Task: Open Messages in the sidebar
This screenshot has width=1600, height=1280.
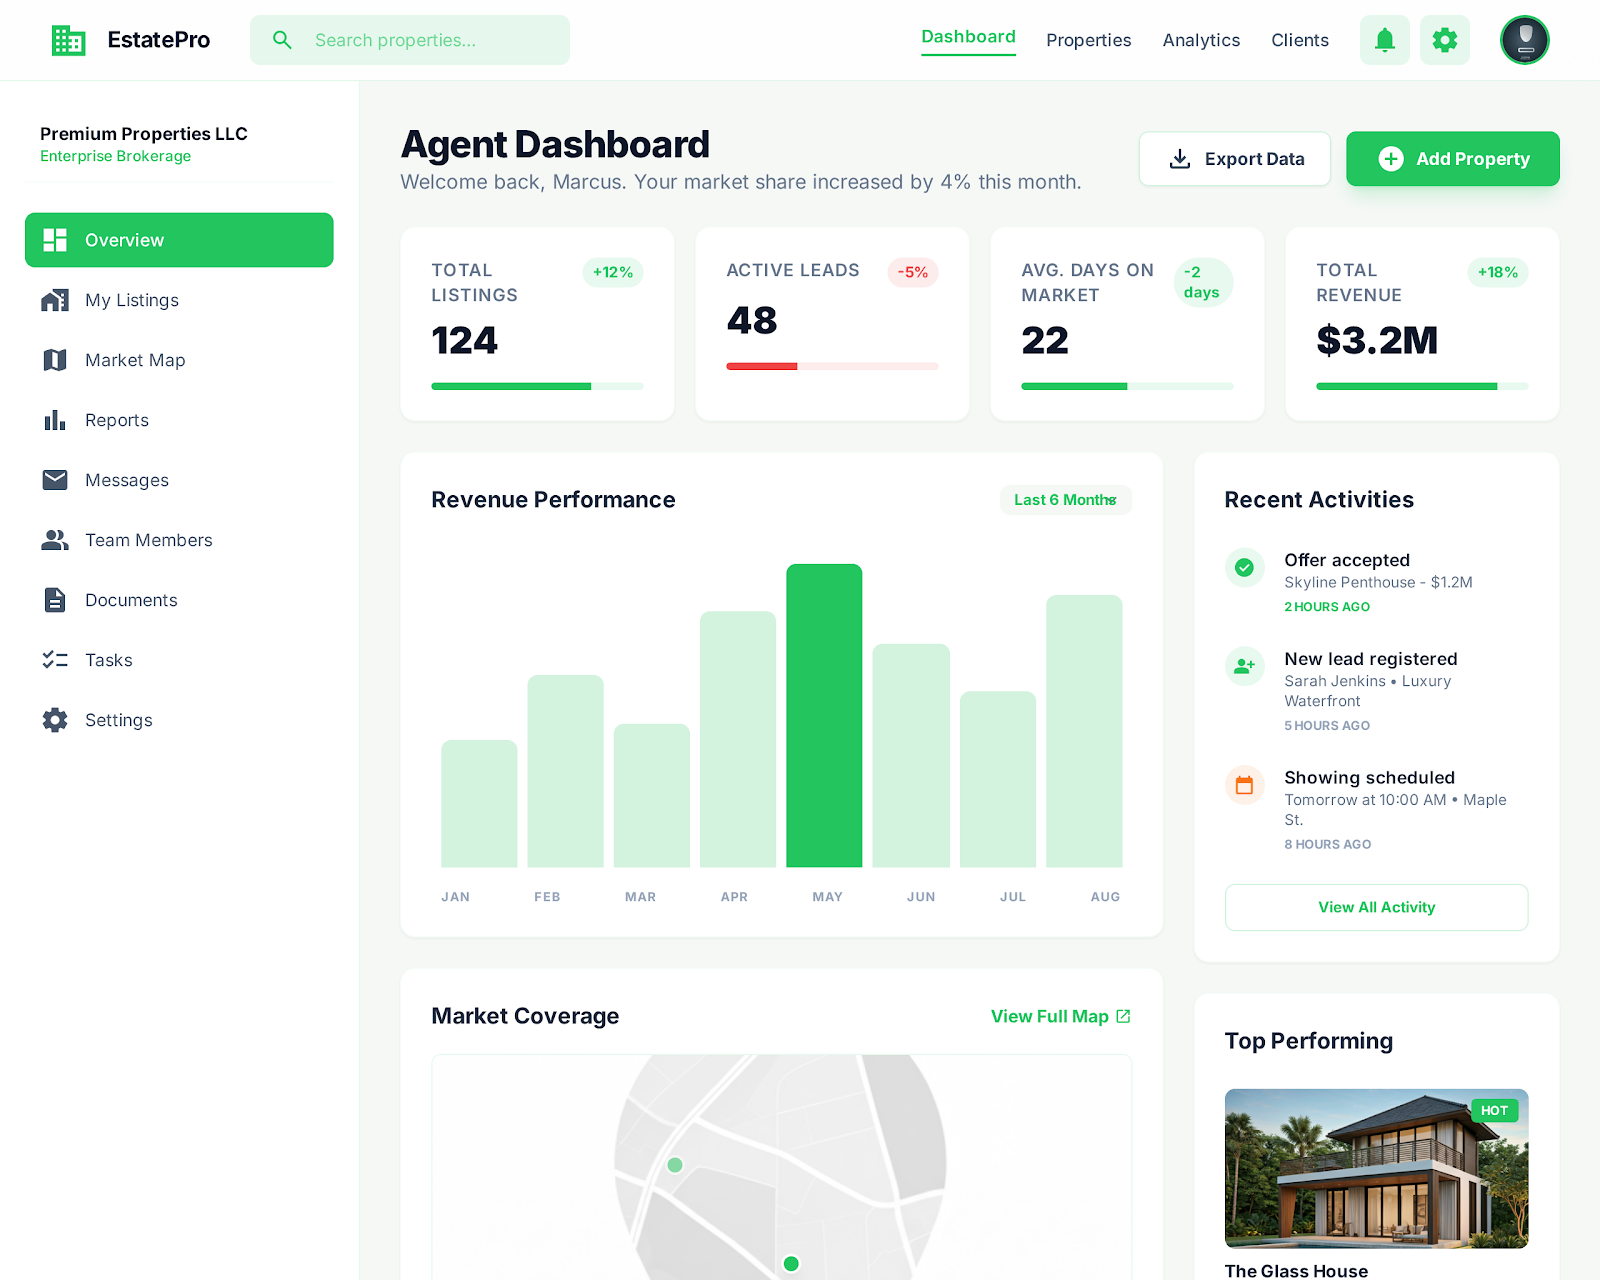Action: (126, 480)
